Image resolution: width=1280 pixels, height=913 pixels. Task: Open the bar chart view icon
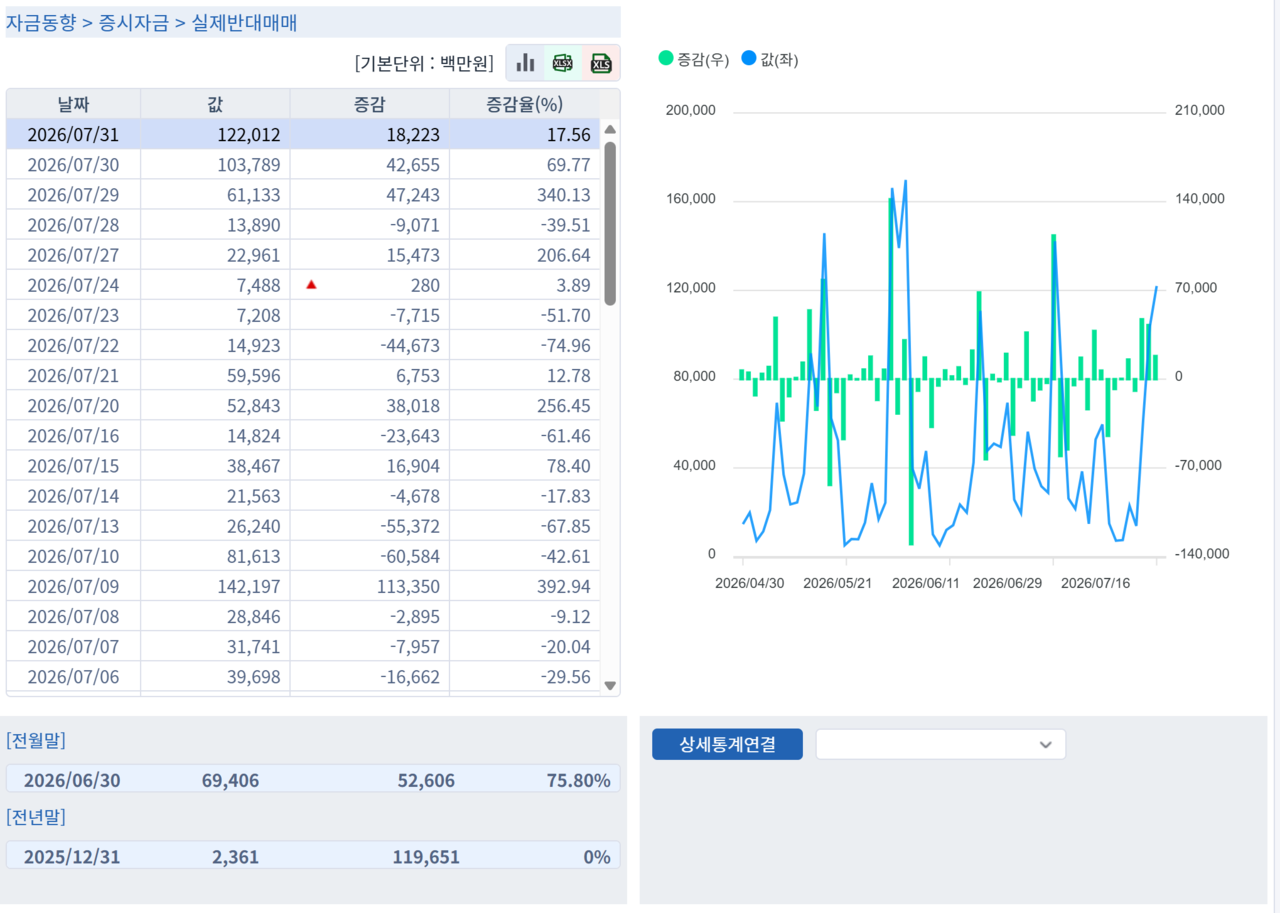tap(525, 63)
